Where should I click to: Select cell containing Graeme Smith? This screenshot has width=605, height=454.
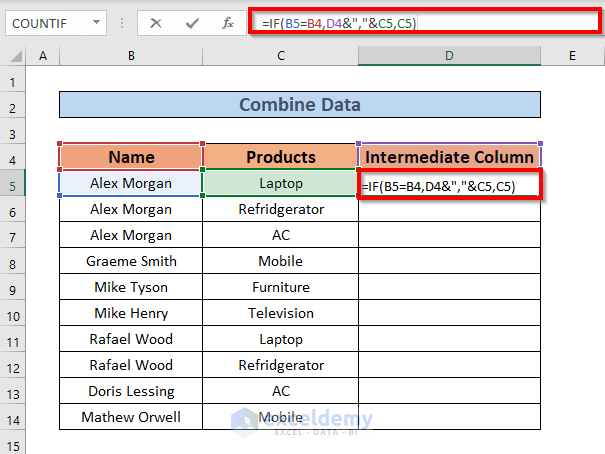point(131,262)
